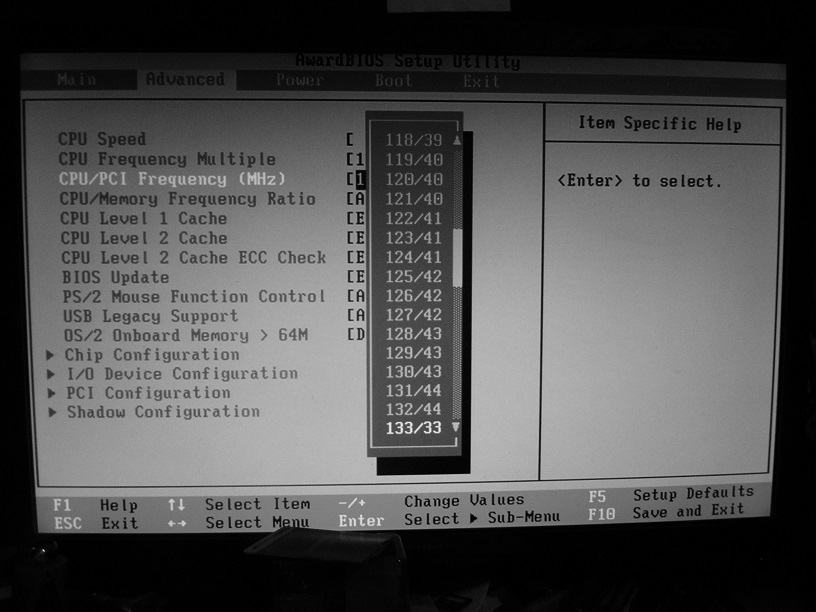Pick 123/41 from frequency list
816x612 pixels.
tap(414, 238)
